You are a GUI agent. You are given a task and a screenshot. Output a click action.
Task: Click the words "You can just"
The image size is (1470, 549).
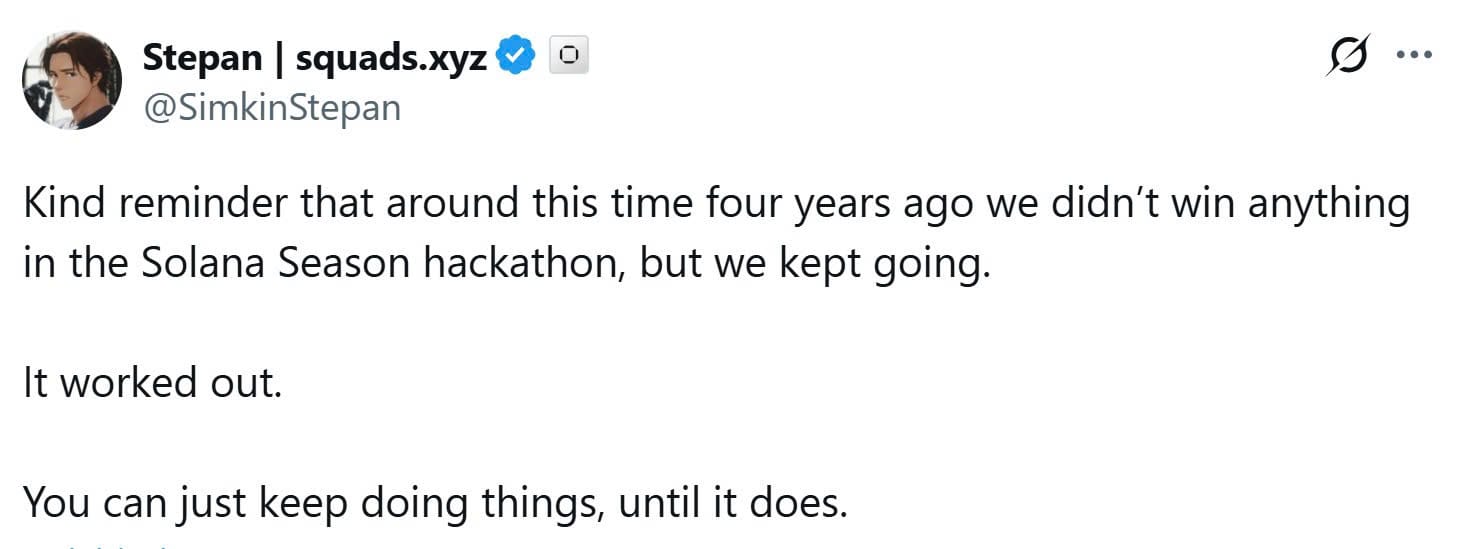[135, 502]
